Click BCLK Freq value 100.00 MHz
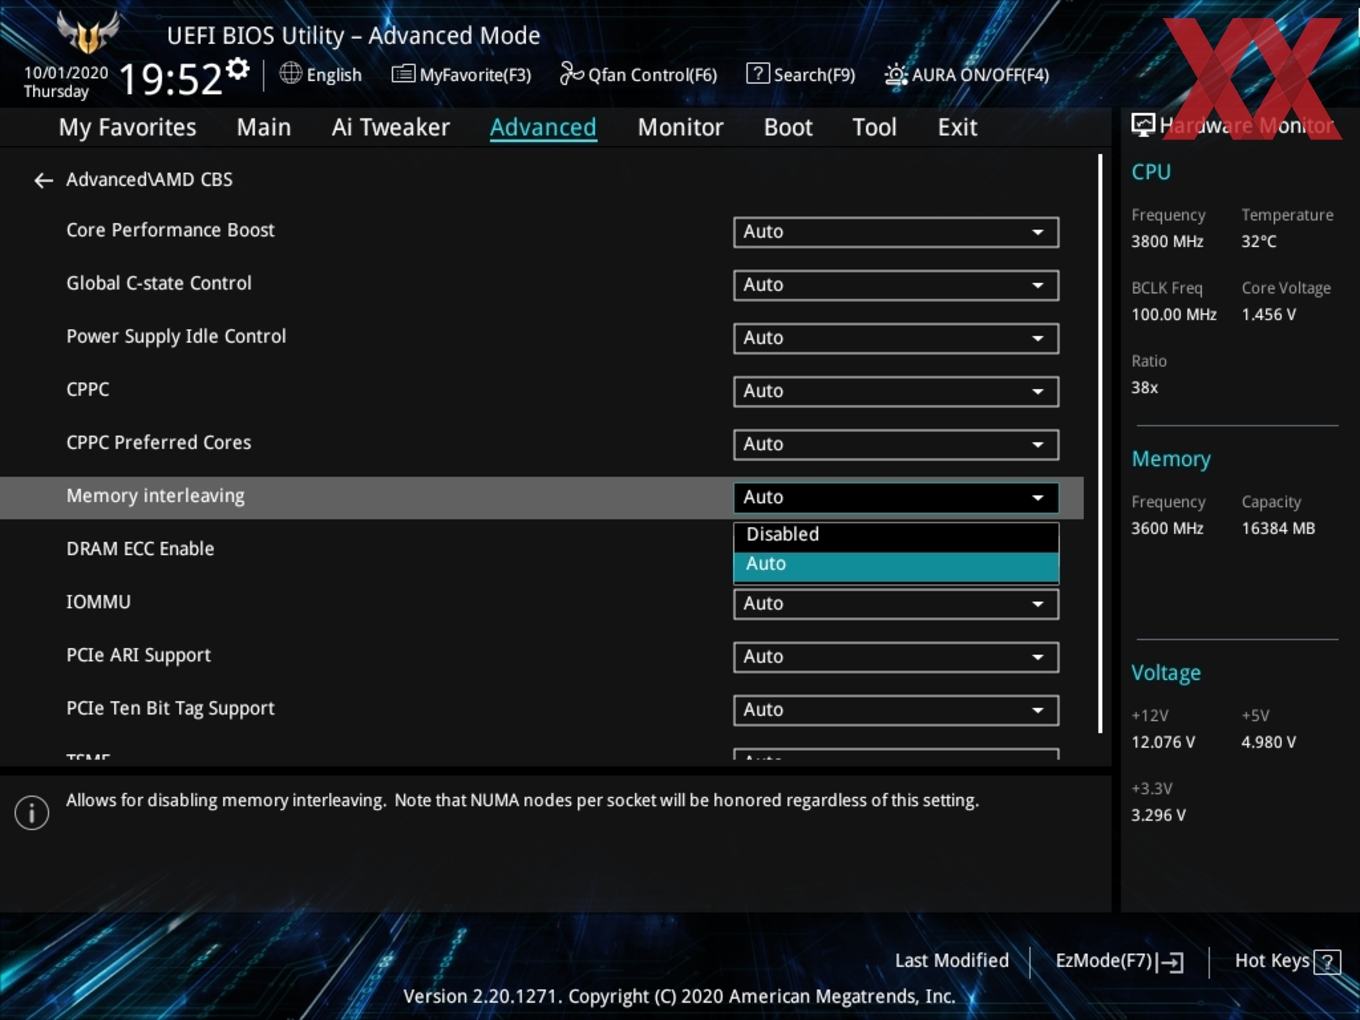The width and height of the screenshot is (1360, 1020). click(1174, 314)
